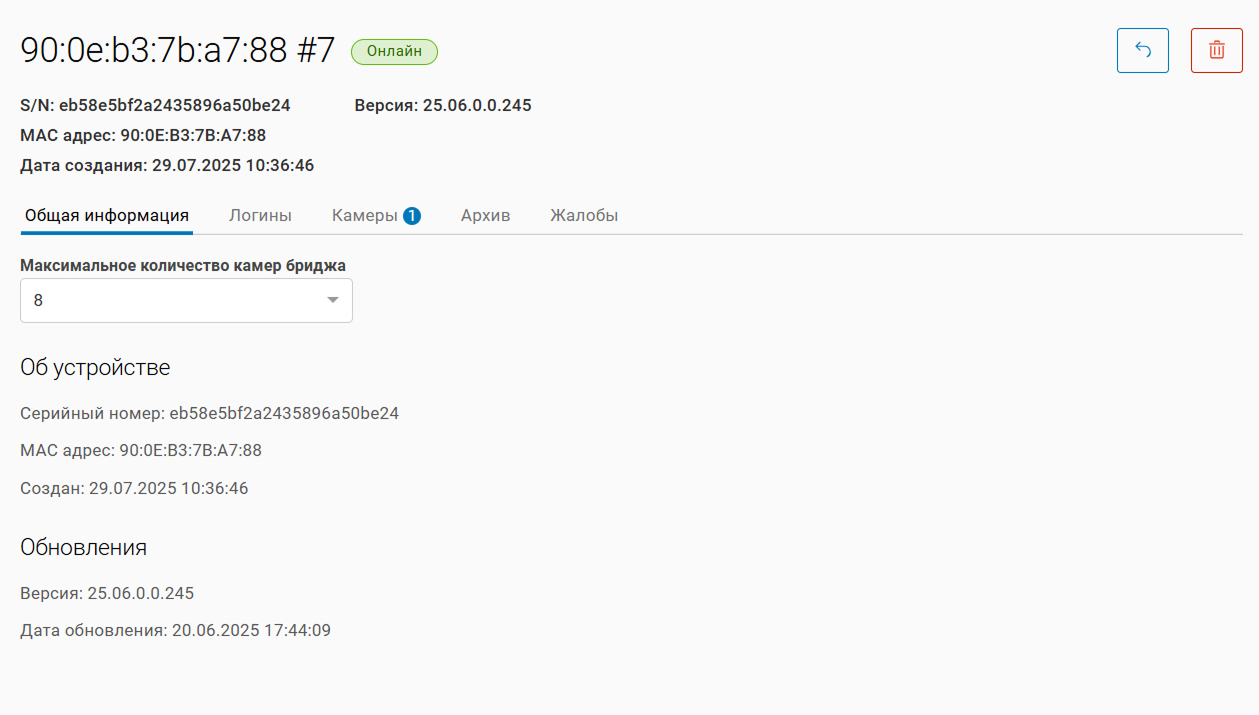Image resolution: width=1259 pixels, height=715 pixels.
Task: Click the Онлайн status badge
Action: coord(394,51)
